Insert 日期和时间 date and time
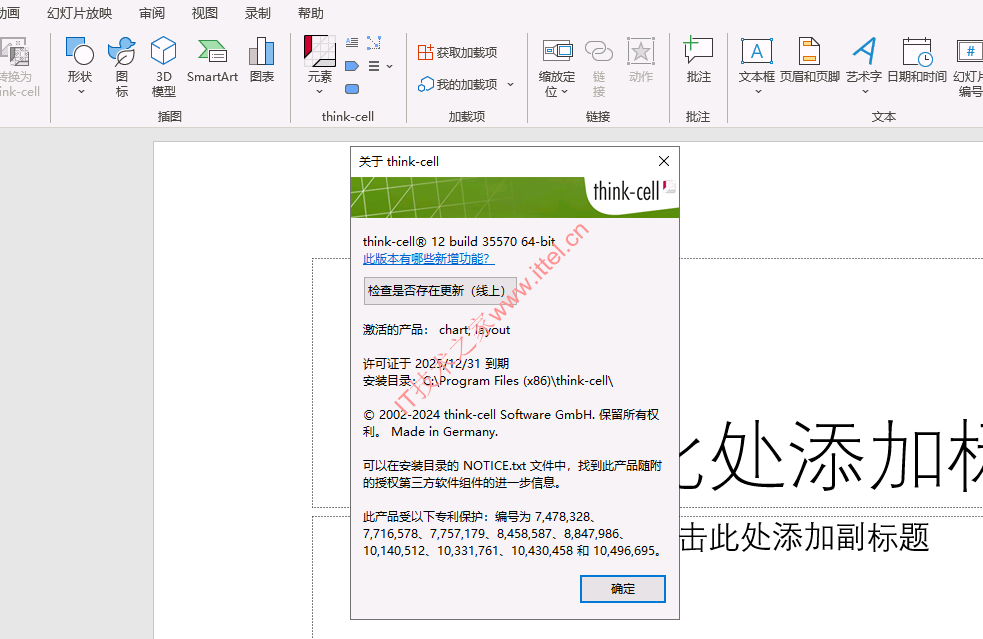Image resolution: width=983 pixels, height=639 pixels. click(917, 61)
